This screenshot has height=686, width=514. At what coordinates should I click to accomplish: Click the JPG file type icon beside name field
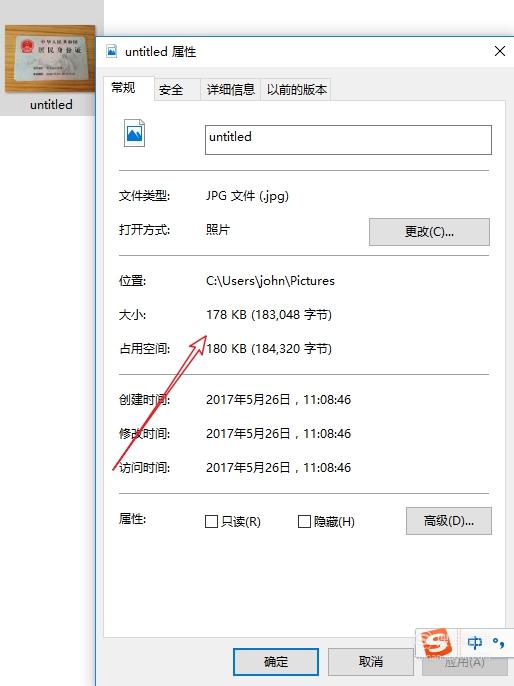[x=134, y=133]
